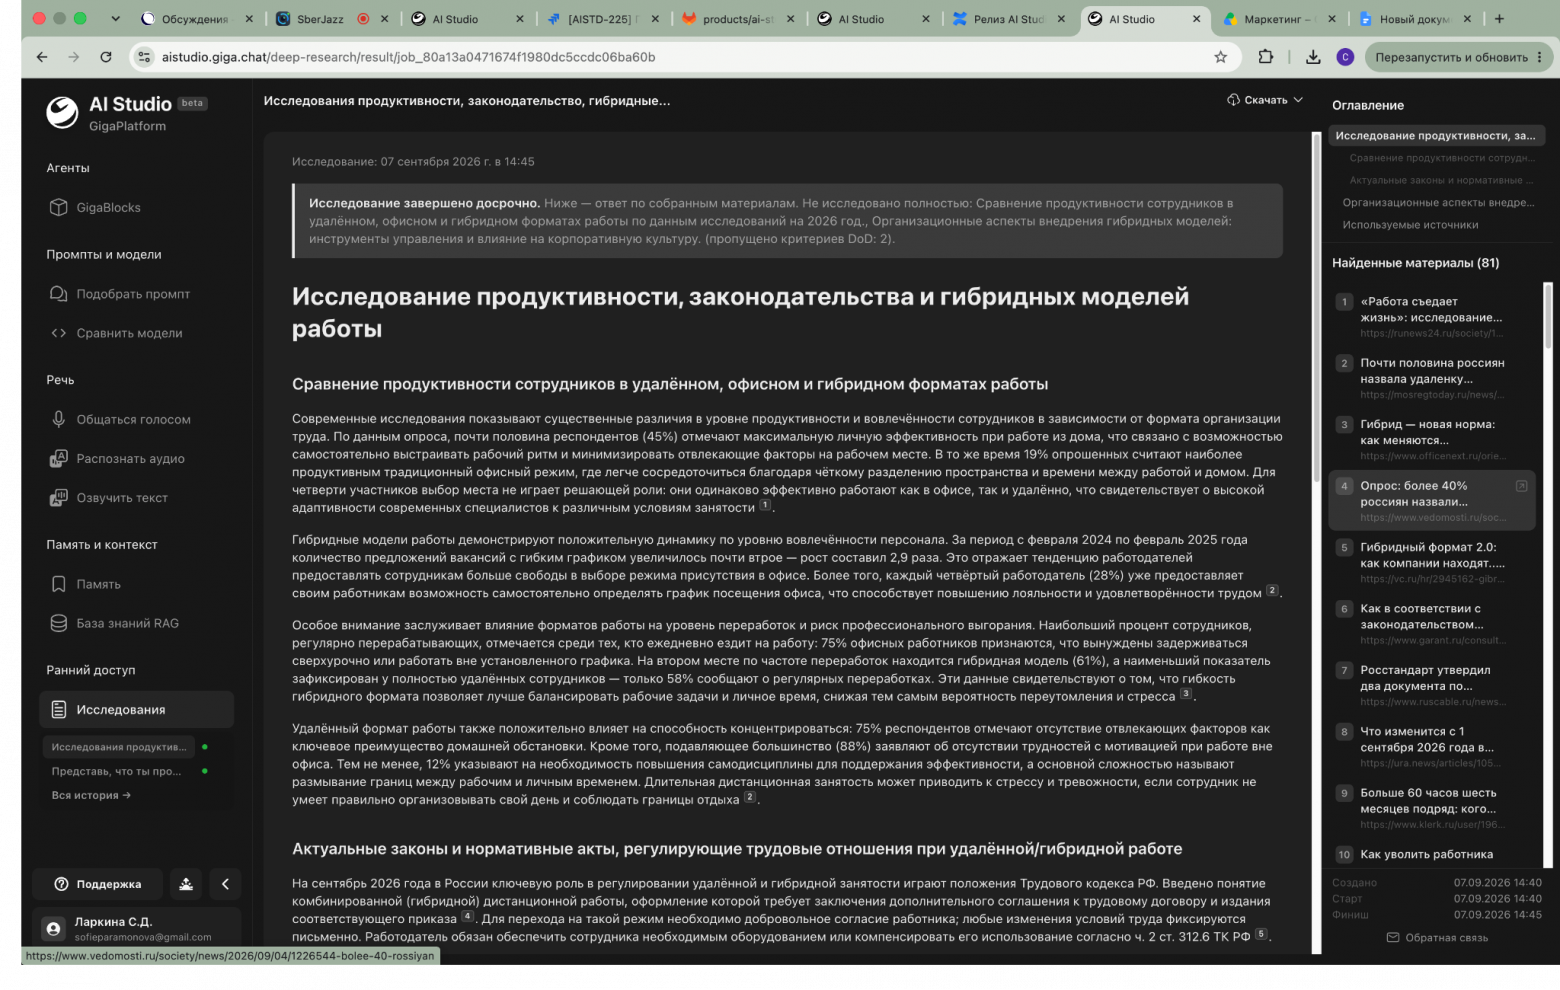This screenshot has height=990, width=1560.
Task: Close the Маркетинг browser tab
Action: [1331, 19]
